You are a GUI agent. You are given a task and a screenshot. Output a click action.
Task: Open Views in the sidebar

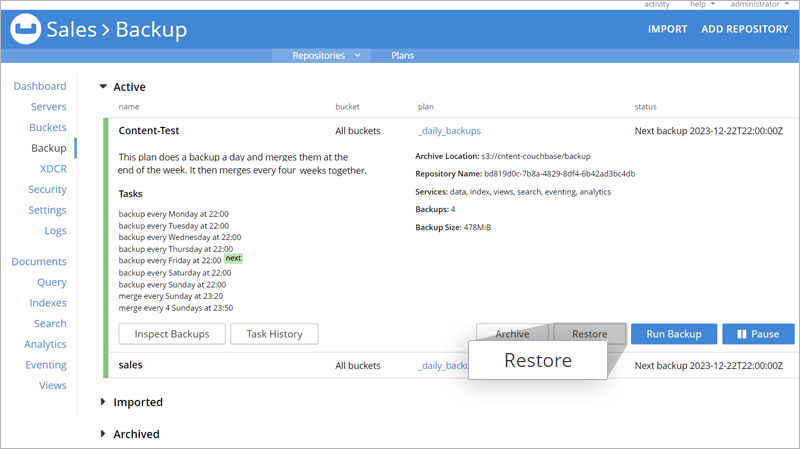click(53, 385)
